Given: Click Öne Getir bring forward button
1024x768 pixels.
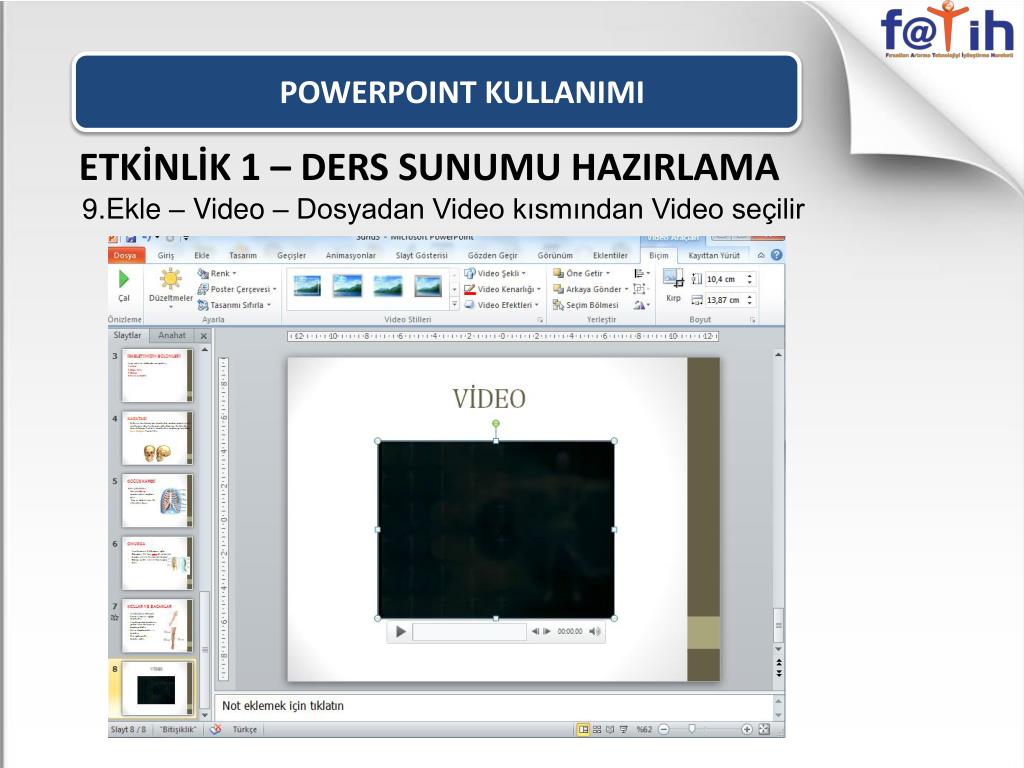Looking at the screenshot, I should [581, 274].
